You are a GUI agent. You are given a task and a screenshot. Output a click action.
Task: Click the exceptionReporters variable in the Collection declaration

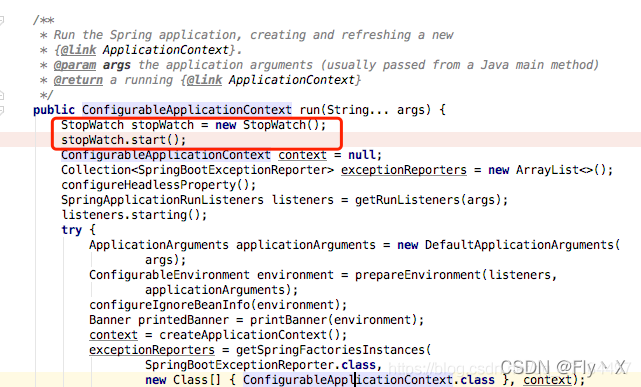(x=404, y=170)
